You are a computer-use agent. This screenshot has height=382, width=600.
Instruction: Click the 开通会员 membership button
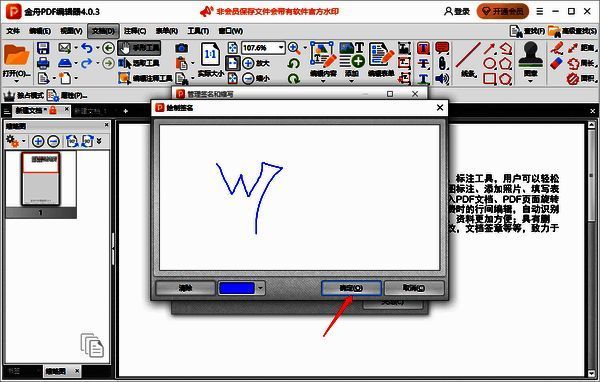pyautogui.click(x=502, y=11)
